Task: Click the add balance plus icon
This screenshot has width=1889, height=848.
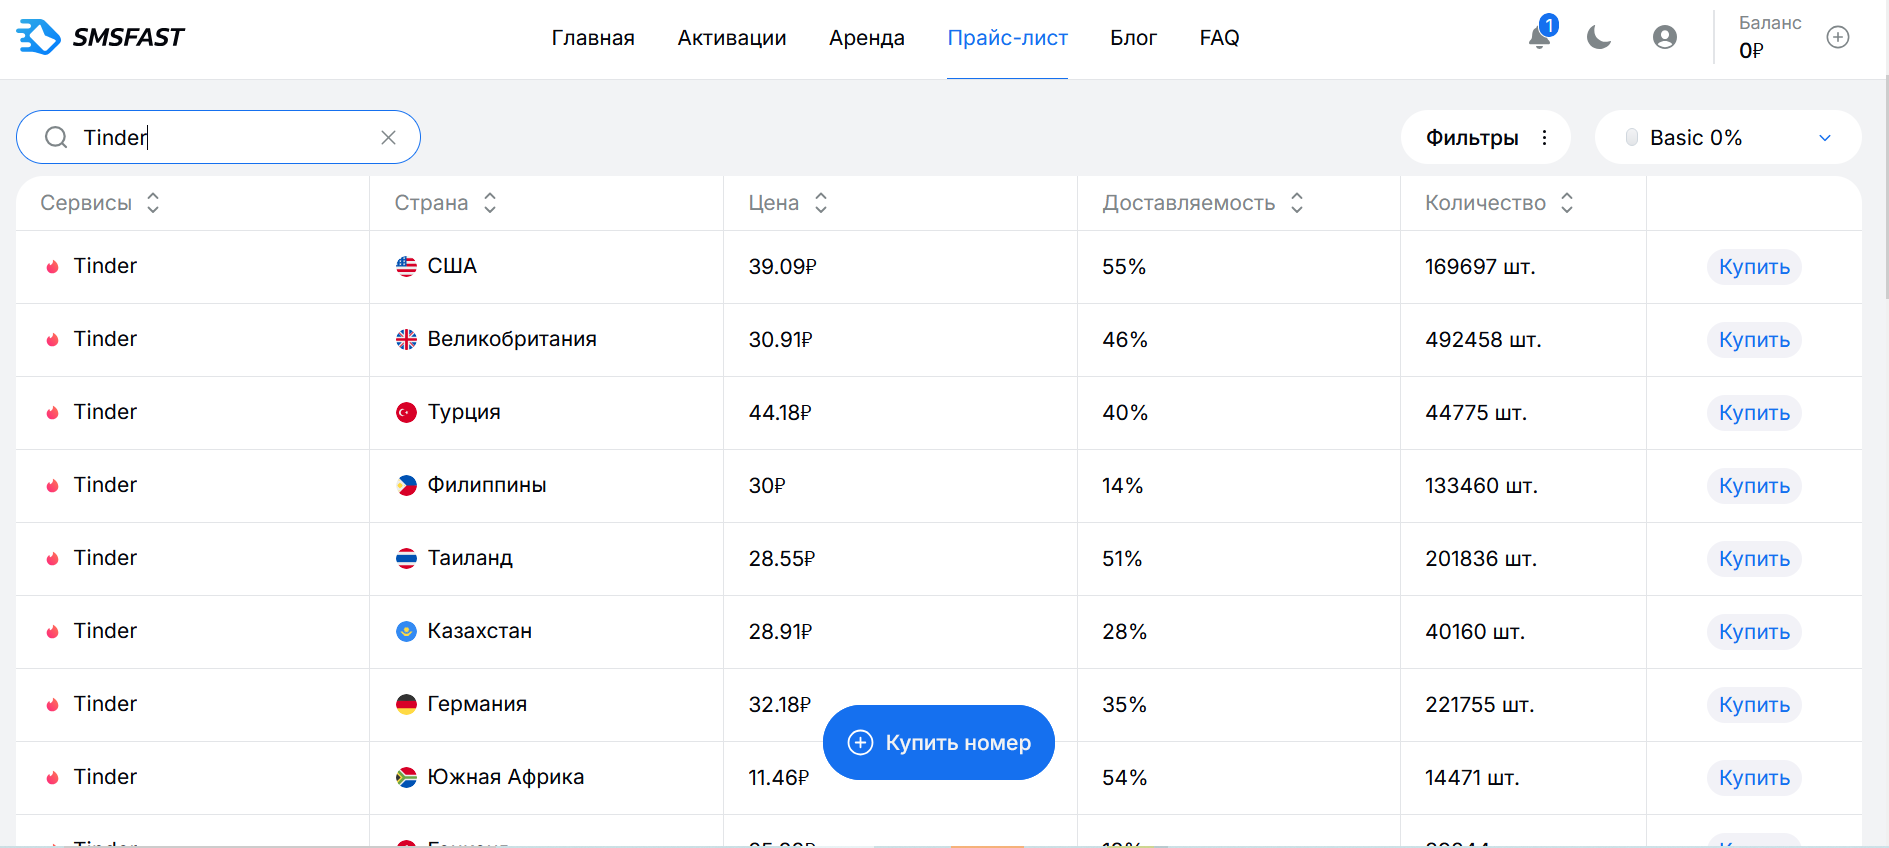Action: [x=1838, y=37]
